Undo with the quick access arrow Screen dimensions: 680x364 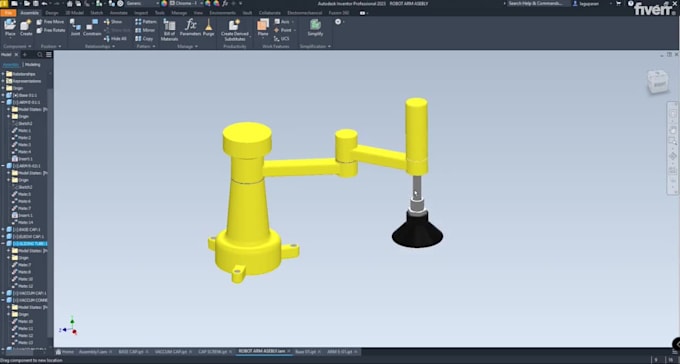(44, 3)
